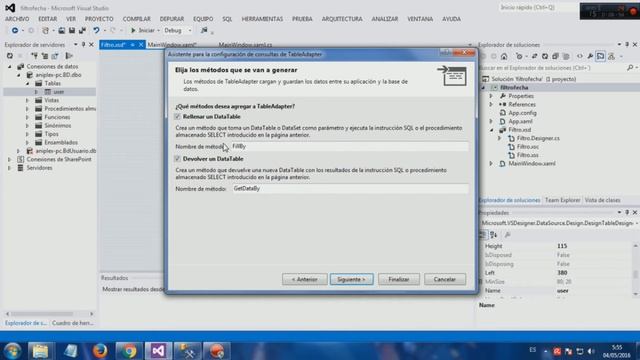Screen dimensions: 640x360
Task: Refresh the Explorador de servidores panel
Action: (x=10, y=56)
